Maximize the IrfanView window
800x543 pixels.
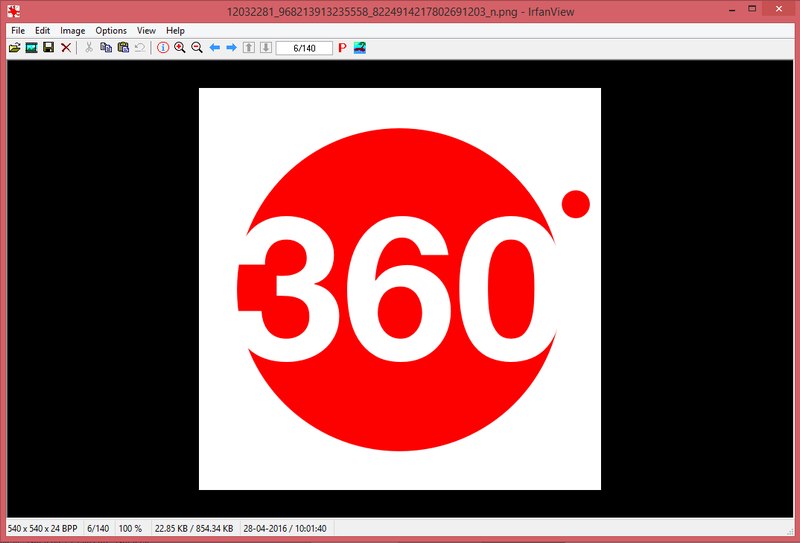pos(752,9)
